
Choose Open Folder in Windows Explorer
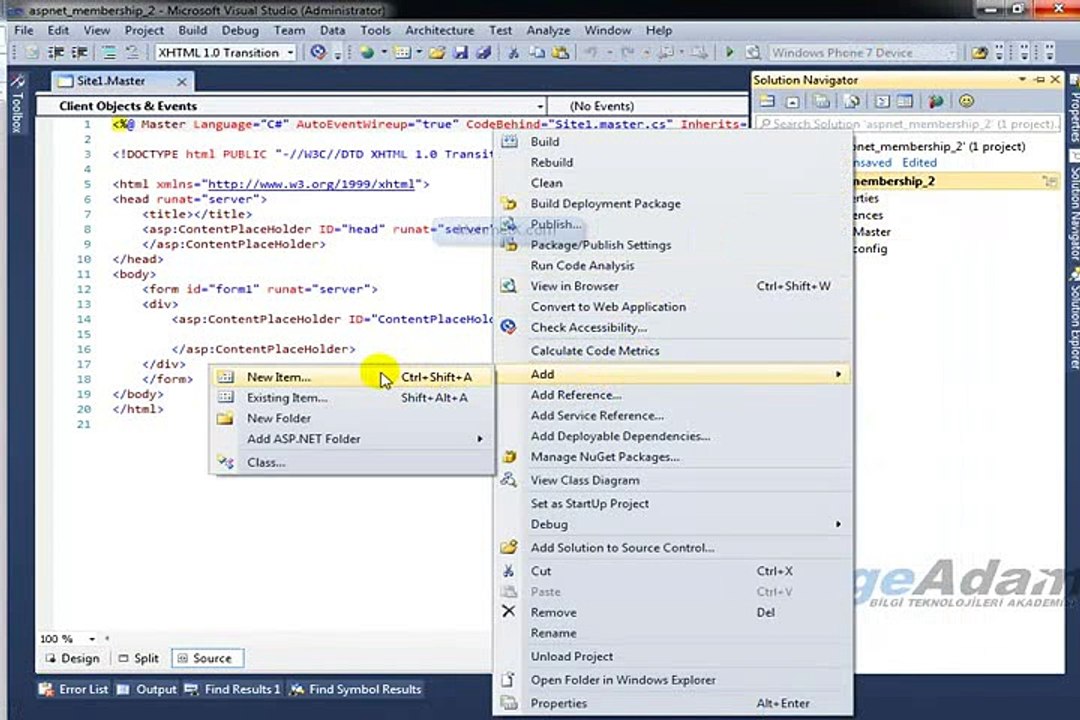pos(674,680)
